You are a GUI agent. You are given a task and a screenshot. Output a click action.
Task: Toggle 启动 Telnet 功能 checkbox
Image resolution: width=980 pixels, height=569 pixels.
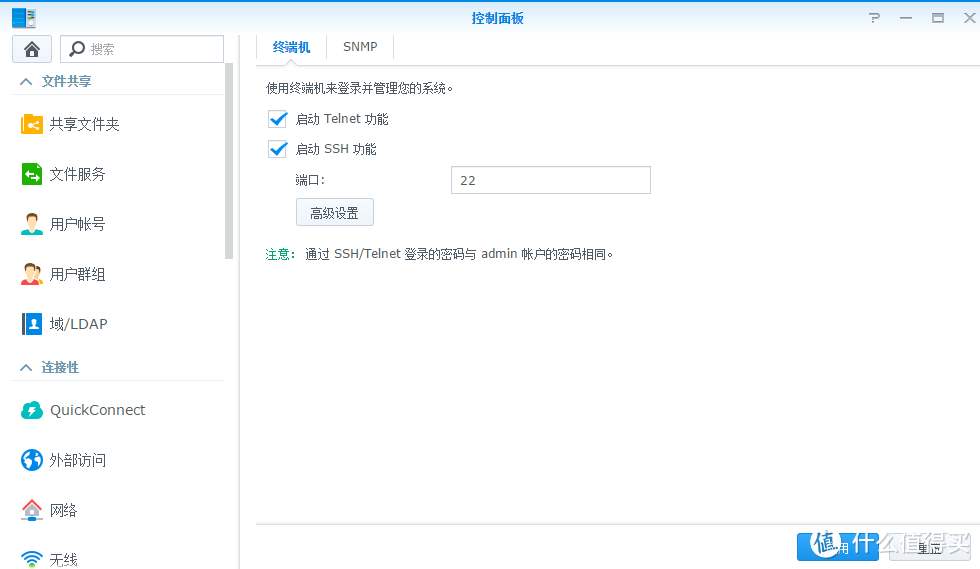pos(278,119)
